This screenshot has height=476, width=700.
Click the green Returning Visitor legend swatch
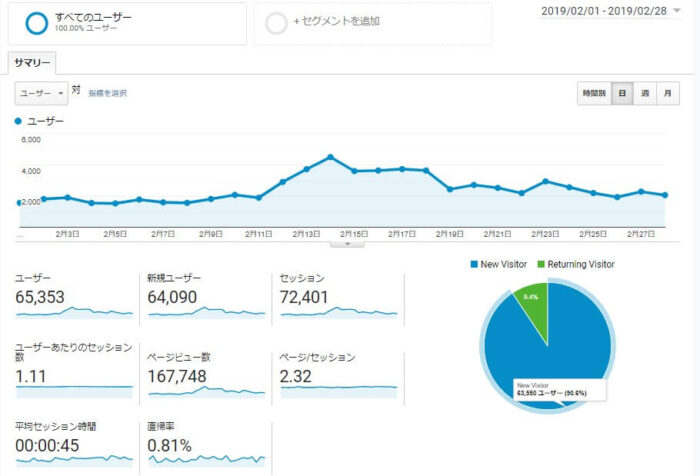(541, 264)
